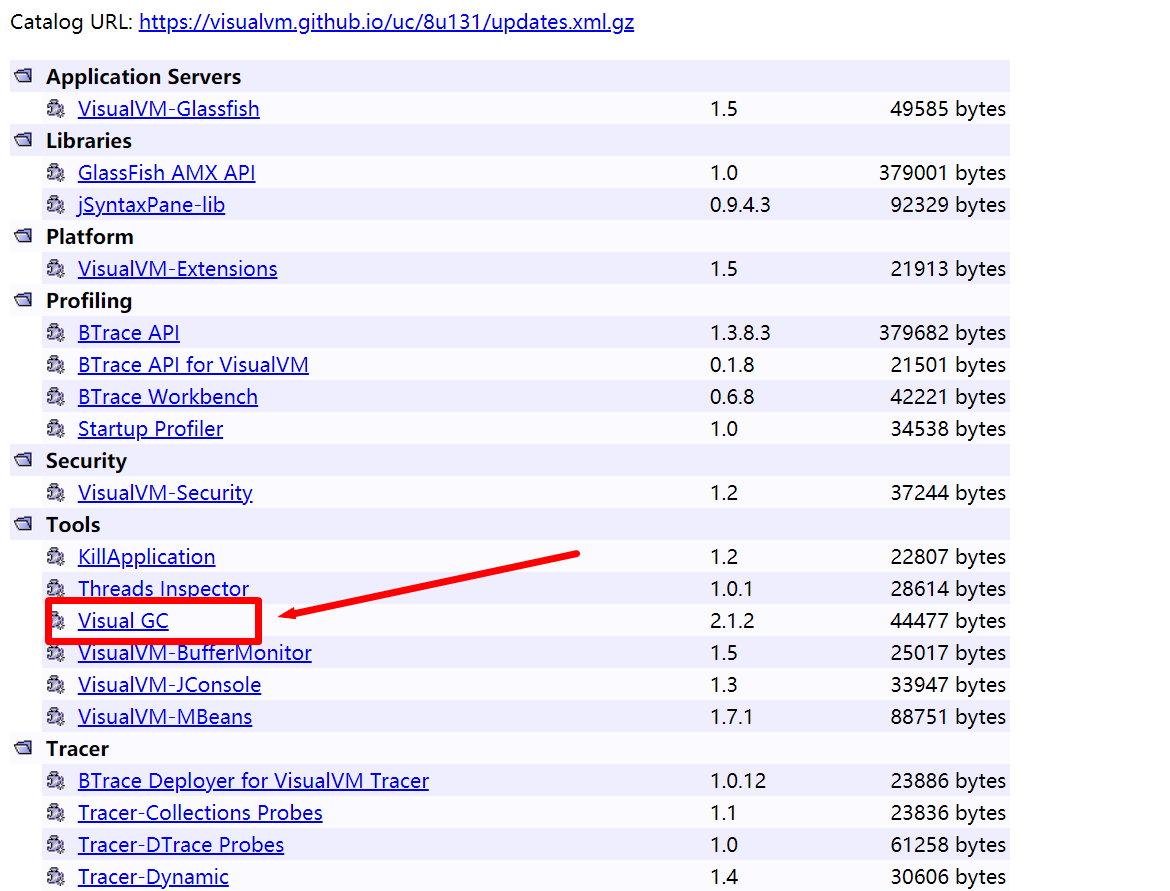
Task: Click the plugin icon beside KillApplication
Action: point(56,557)
